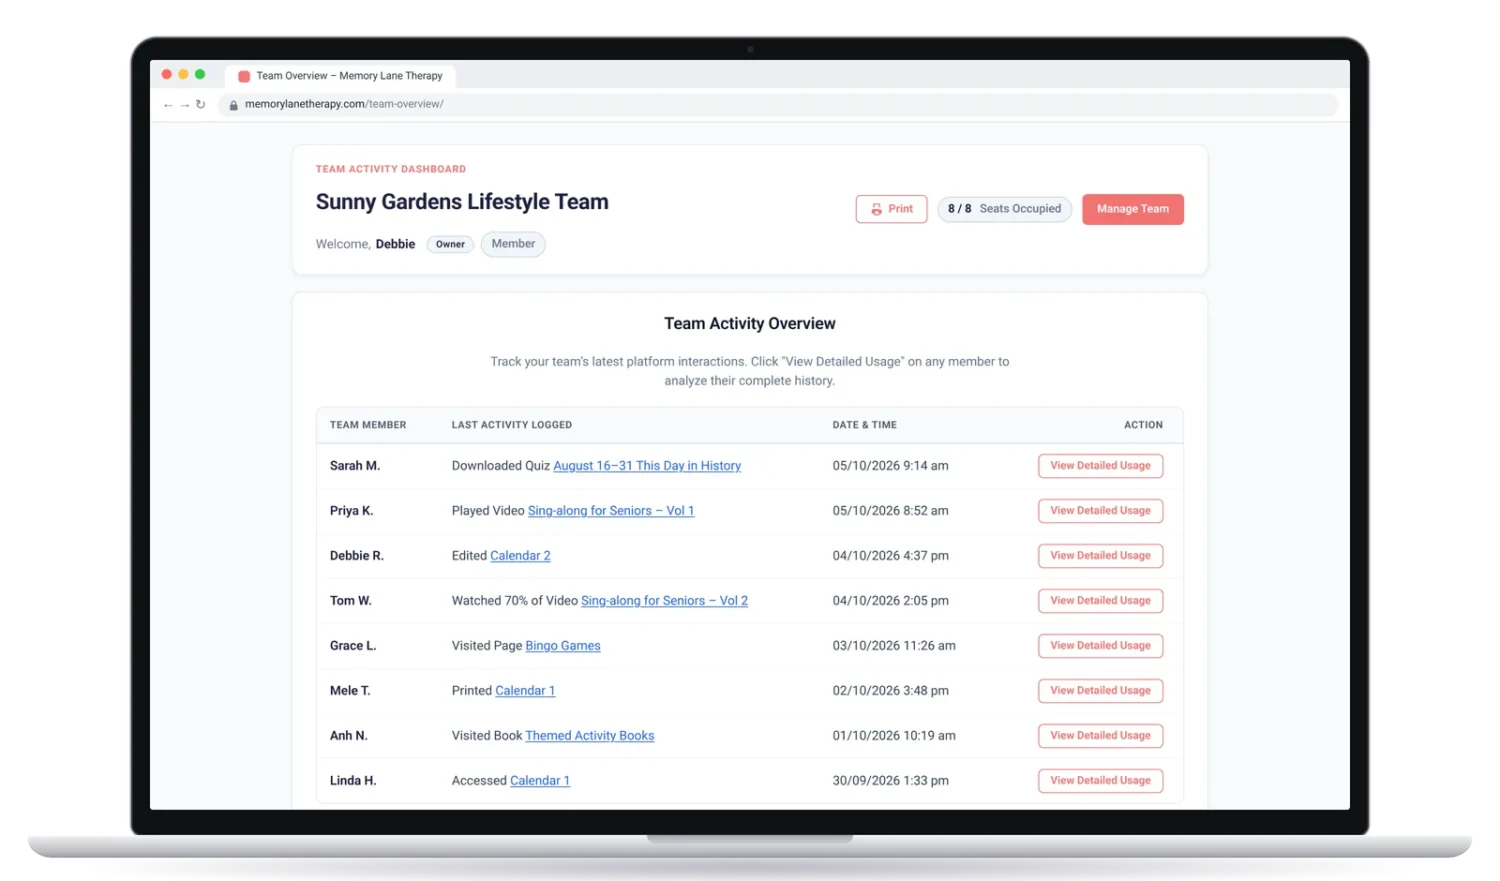Click the 8 / 8 Seats Occupied badge
Image resolution: width=1500 pixels, height=881 pixels.
(1004, 209)
